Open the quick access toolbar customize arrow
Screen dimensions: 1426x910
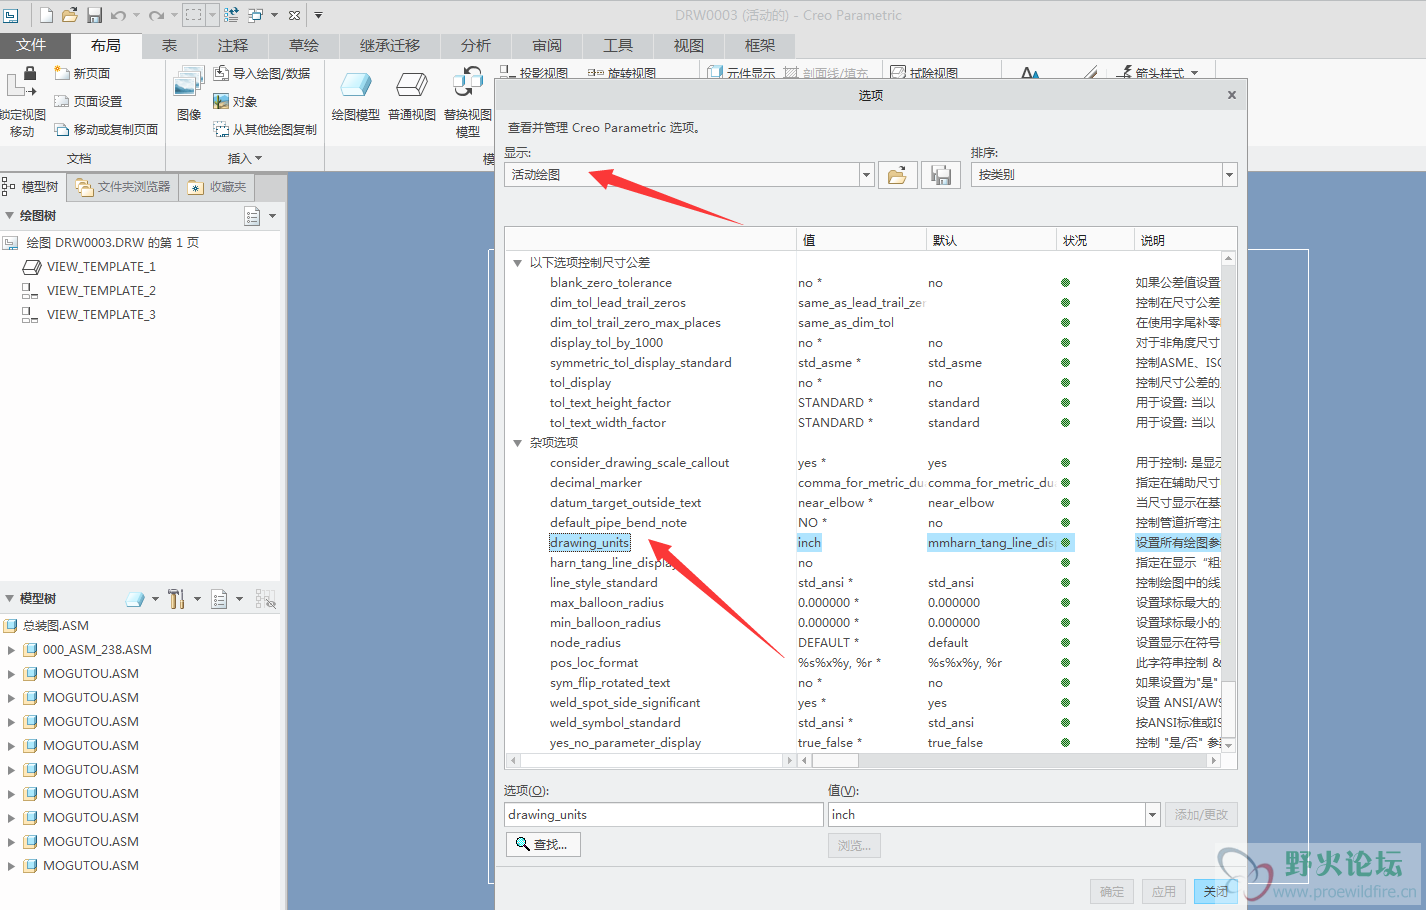point(319,15)
